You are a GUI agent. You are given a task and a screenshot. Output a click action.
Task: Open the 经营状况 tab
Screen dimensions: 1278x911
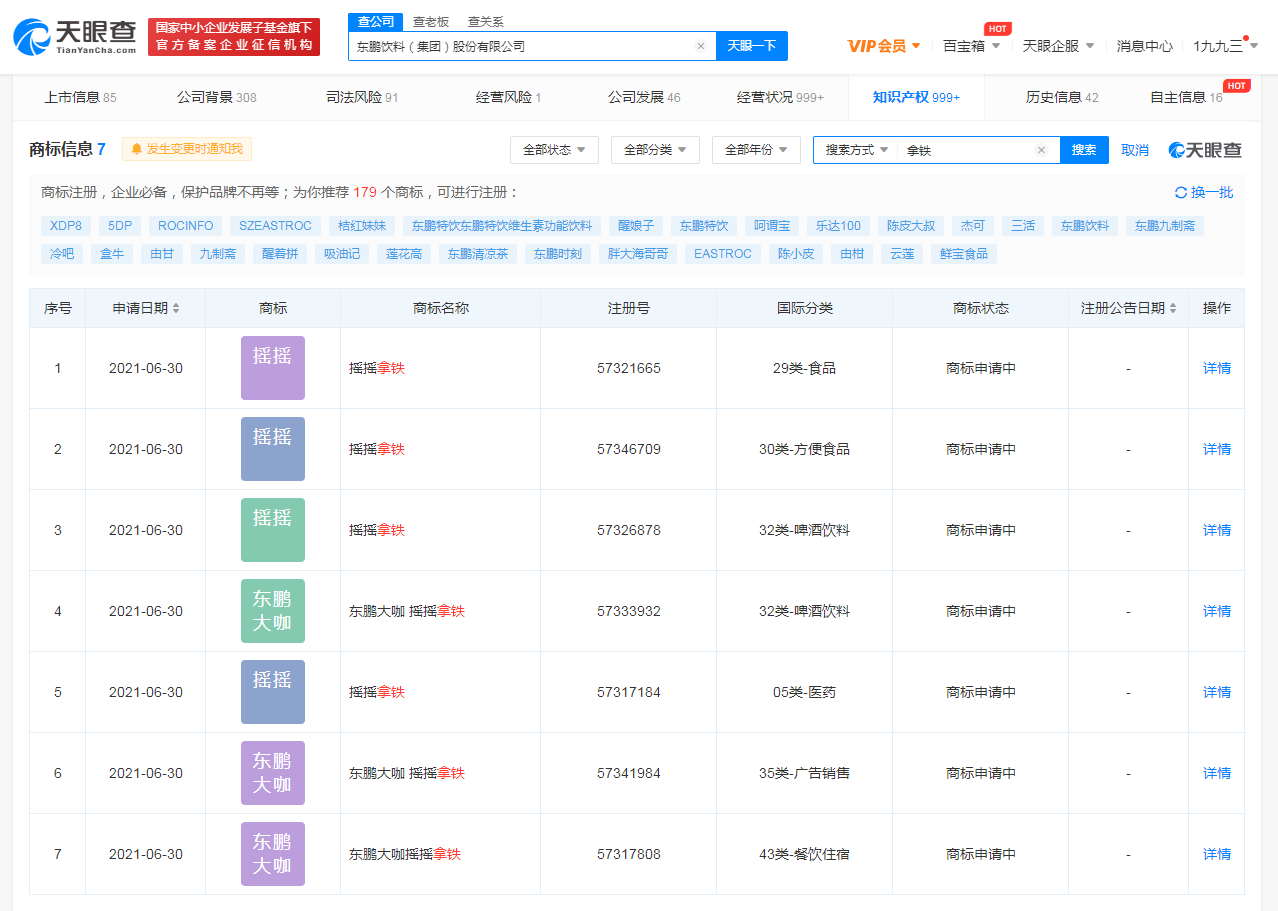(780, 97)
